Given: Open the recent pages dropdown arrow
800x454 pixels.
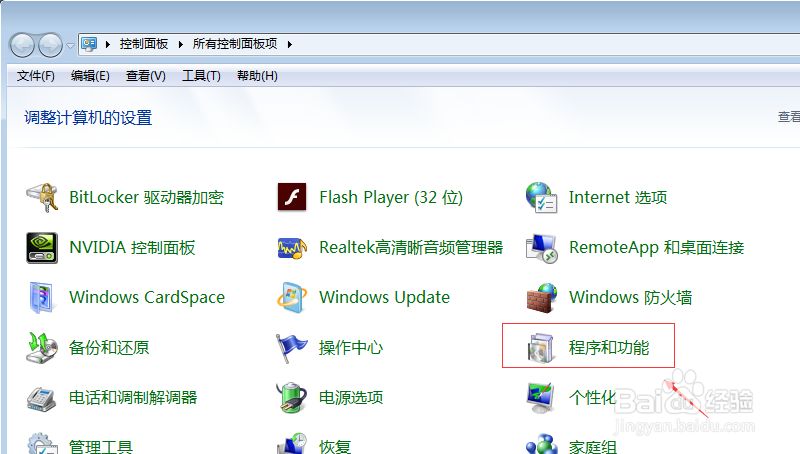Looking at the screenshot, I should point(70,46).
